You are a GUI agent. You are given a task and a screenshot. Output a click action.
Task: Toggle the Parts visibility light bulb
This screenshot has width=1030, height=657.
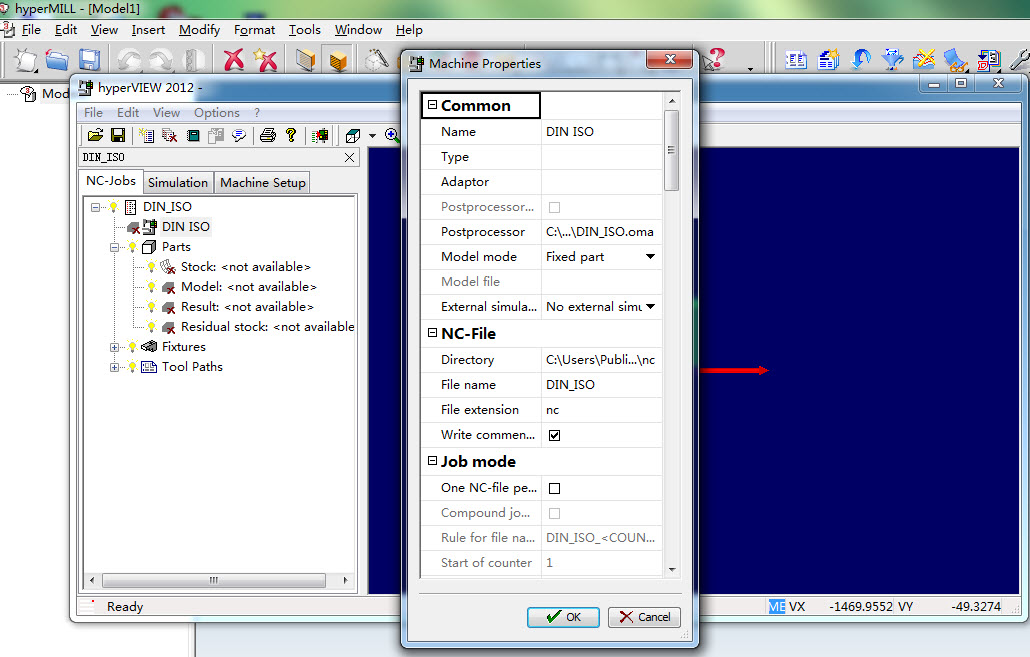(133, 247)
